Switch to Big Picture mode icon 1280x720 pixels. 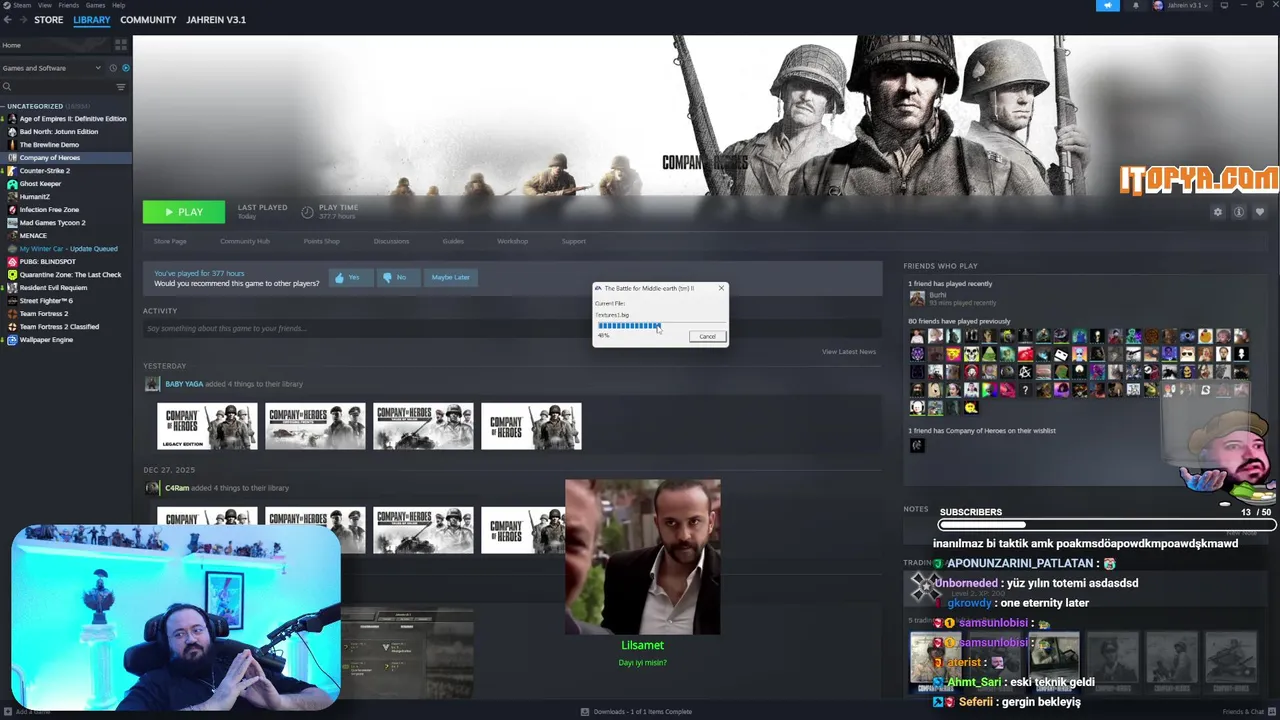(1225, 5)
